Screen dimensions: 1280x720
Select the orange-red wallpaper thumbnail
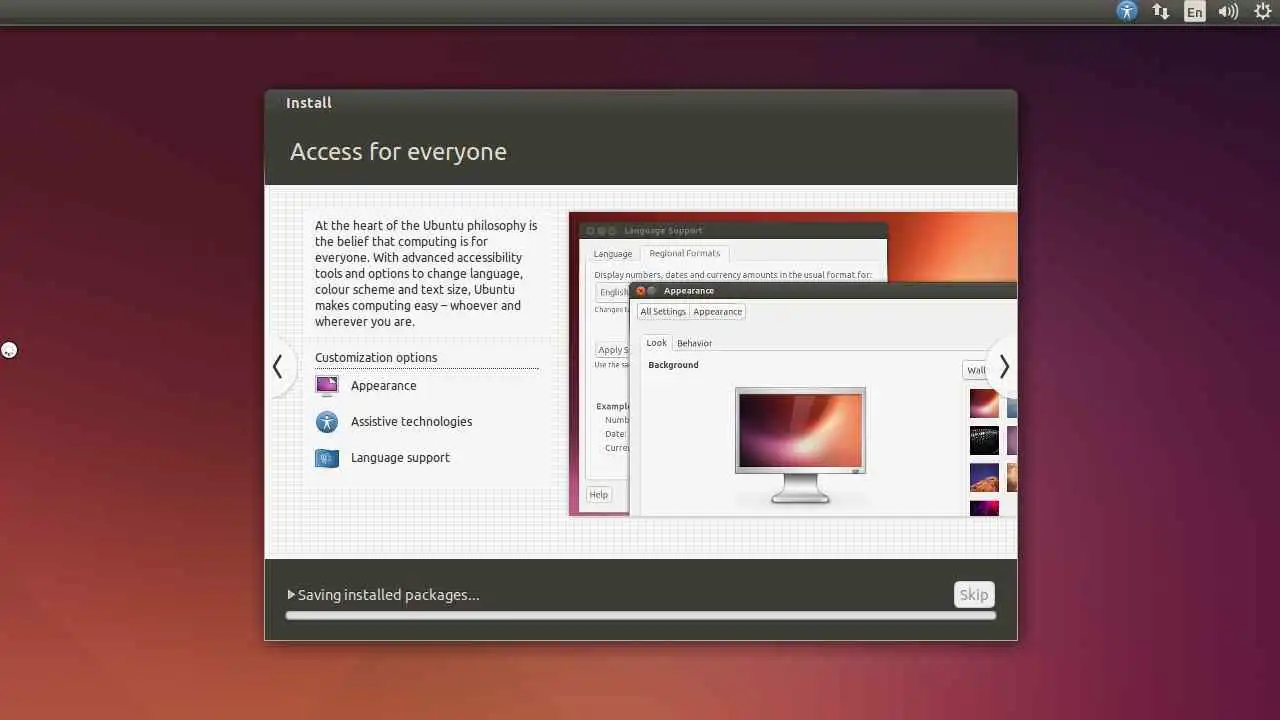[x=984, y=404]
